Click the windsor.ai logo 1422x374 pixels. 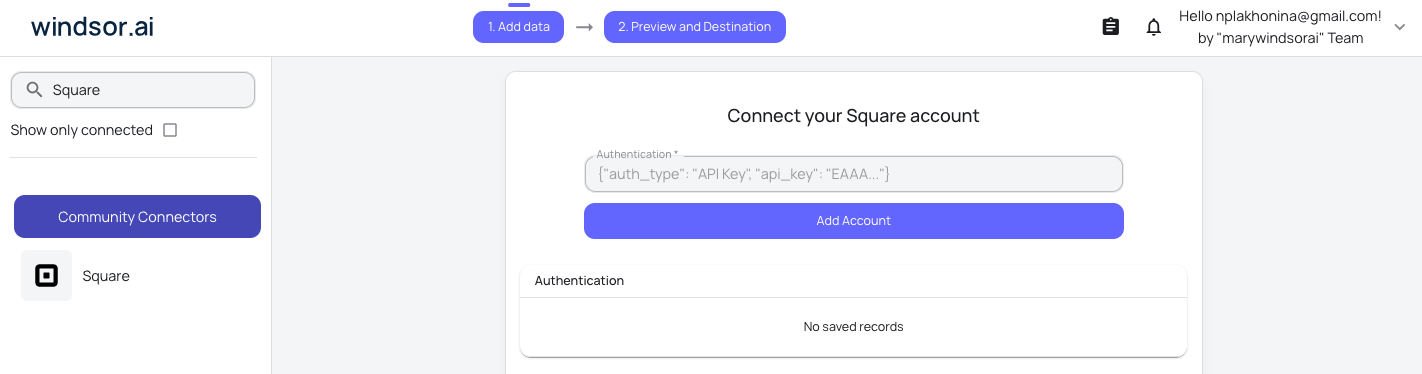click(x=93, y=27)
